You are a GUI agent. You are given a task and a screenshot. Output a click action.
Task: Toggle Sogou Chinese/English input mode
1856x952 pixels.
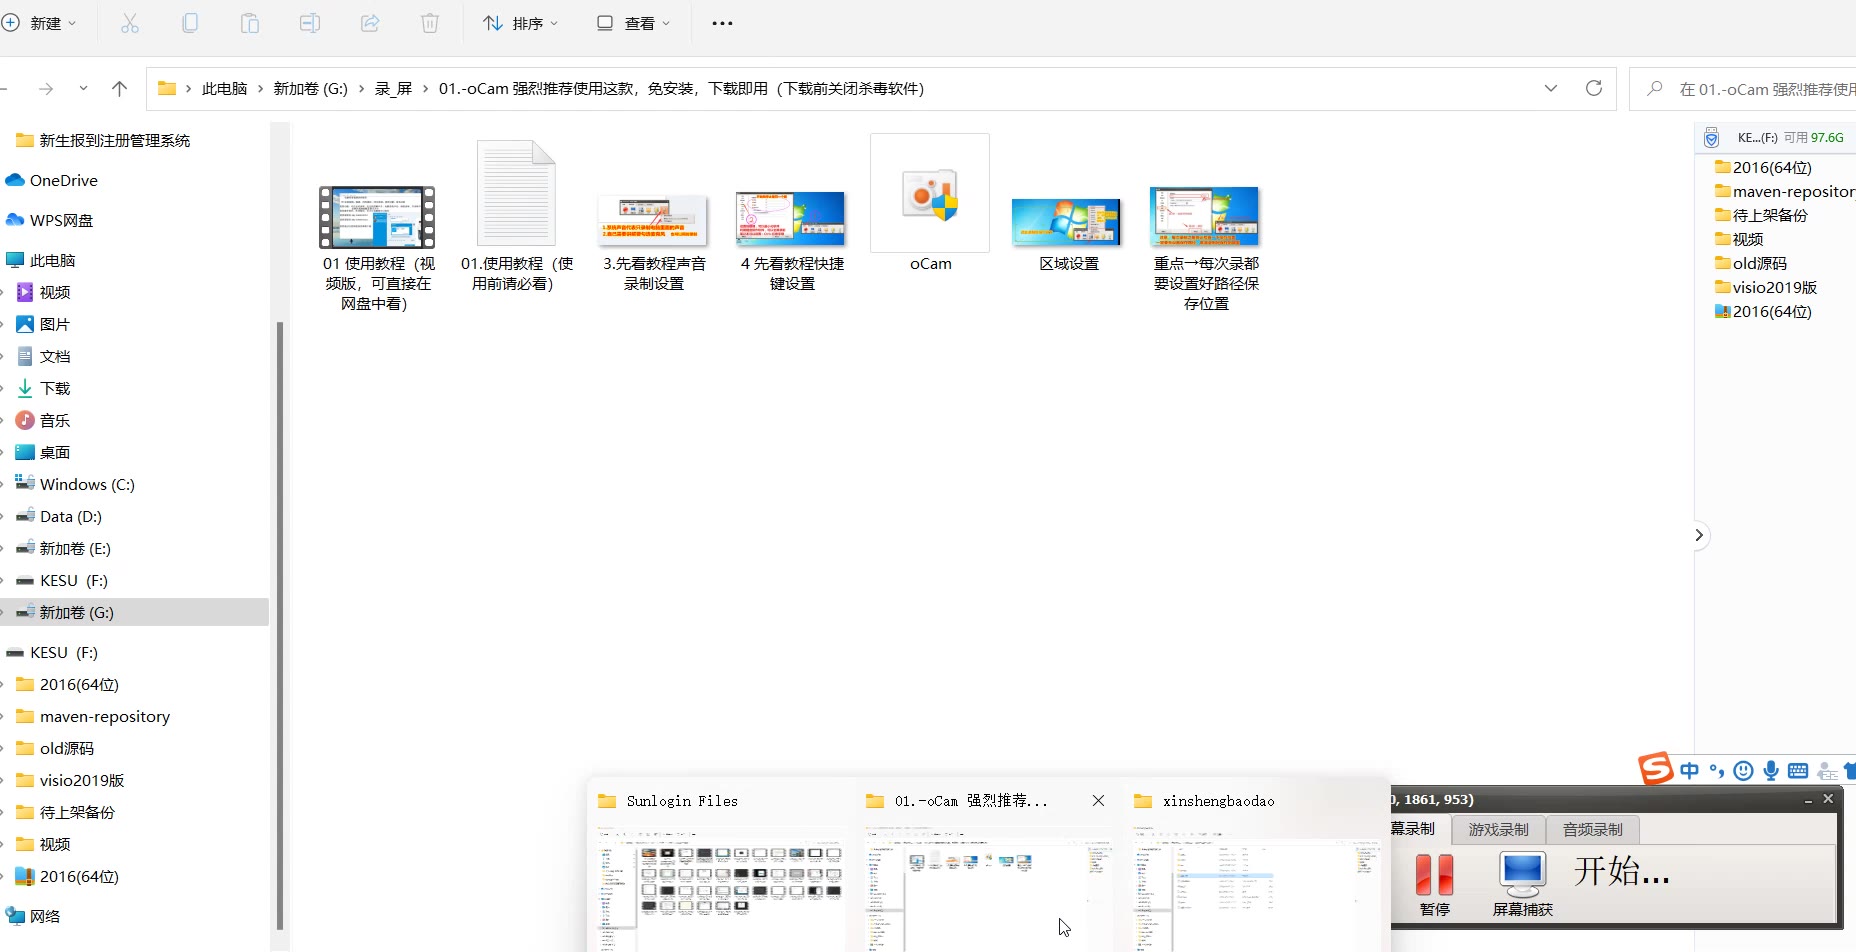click(x=1690, y=770)
